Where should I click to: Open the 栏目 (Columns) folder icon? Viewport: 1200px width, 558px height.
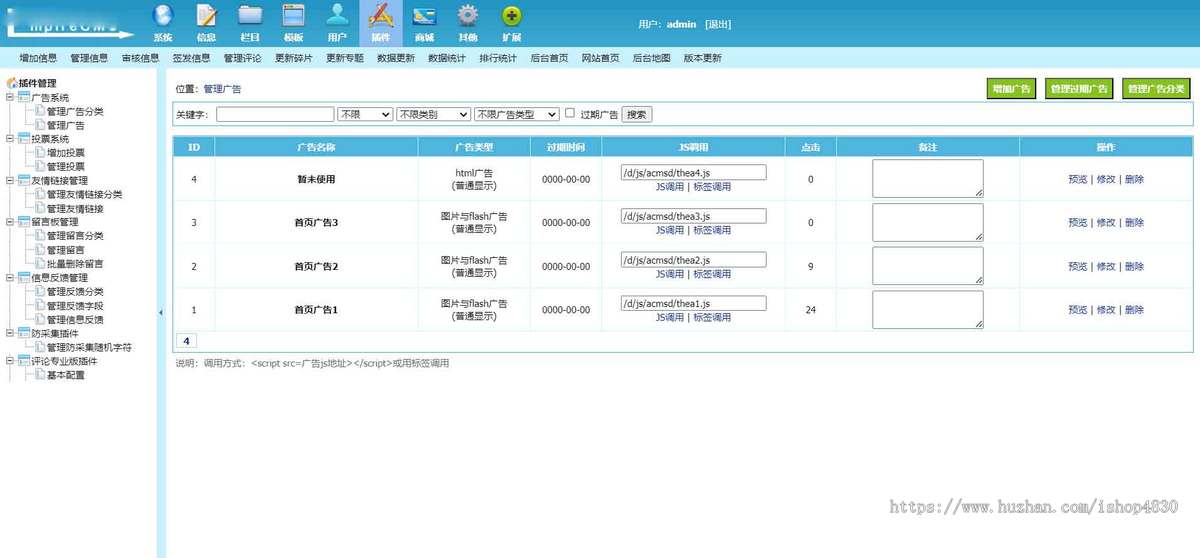(250, 15)
